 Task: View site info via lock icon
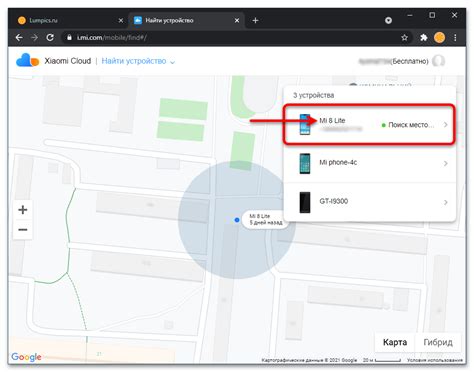pyautogui.click(x=69, y=38)
